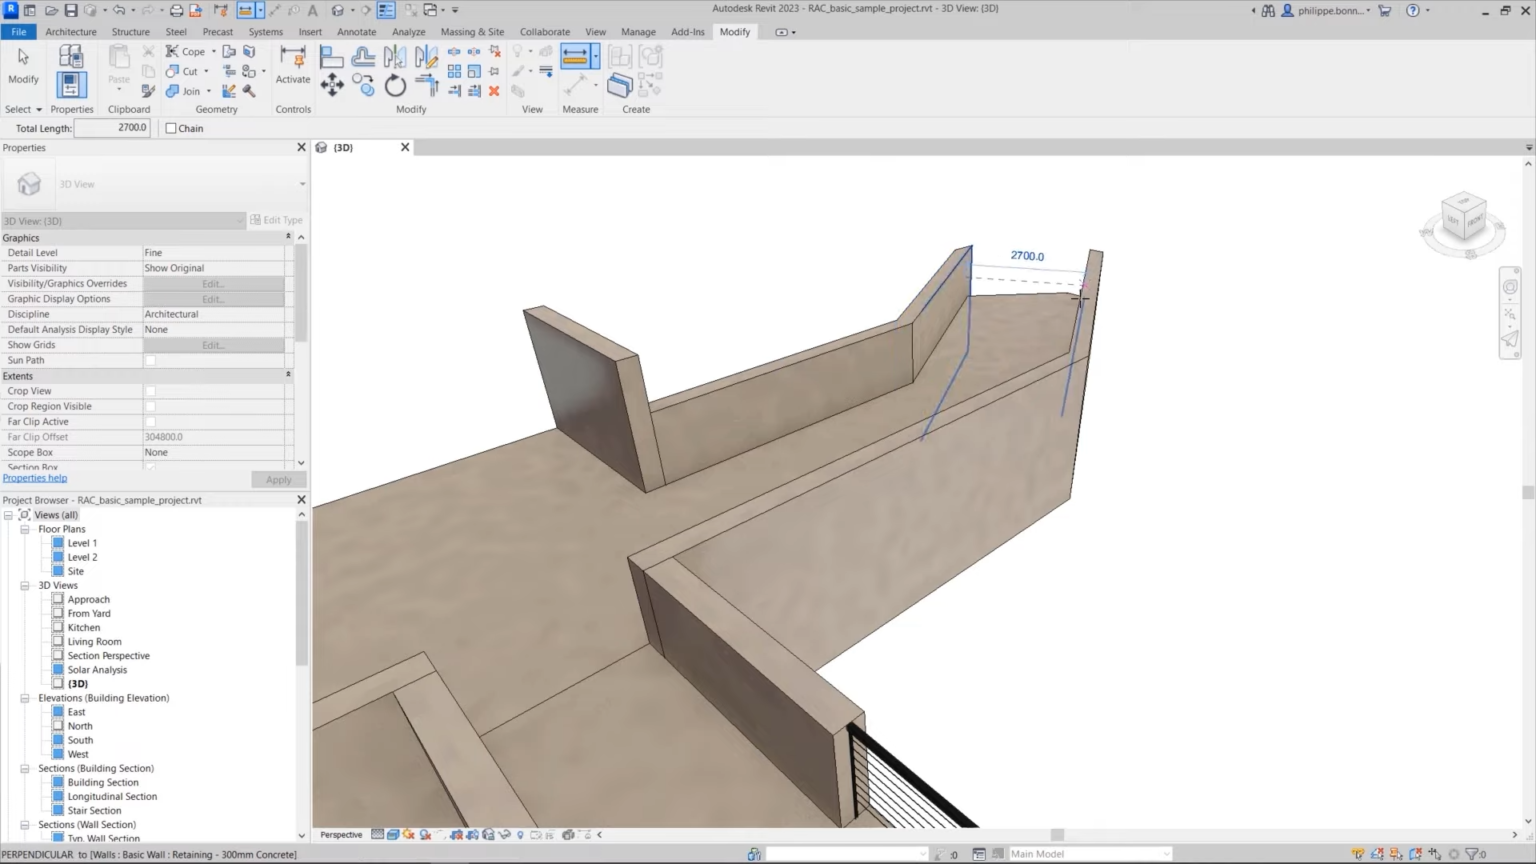Click the Measure Between Two References tool
Image resolution: width=1536 pixels, height=864 pixels.
pyautogui.click(x=575, y=57)
